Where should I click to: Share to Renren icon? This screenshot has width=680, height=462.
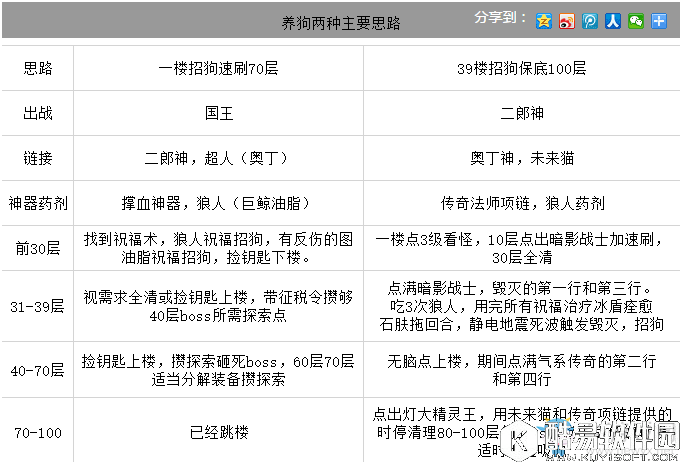(613, 21)
